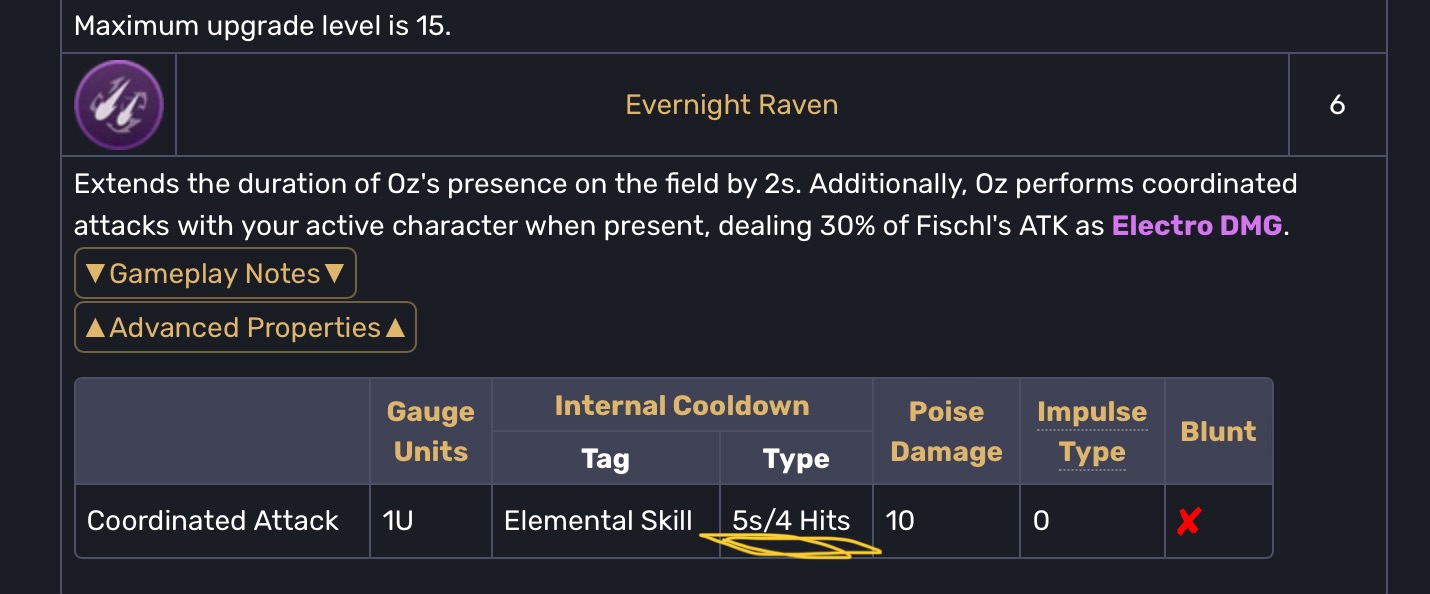1430x594 pixels.
Task: Click the Elemental Skill tag cell
Action: click(x=598, y=521)
